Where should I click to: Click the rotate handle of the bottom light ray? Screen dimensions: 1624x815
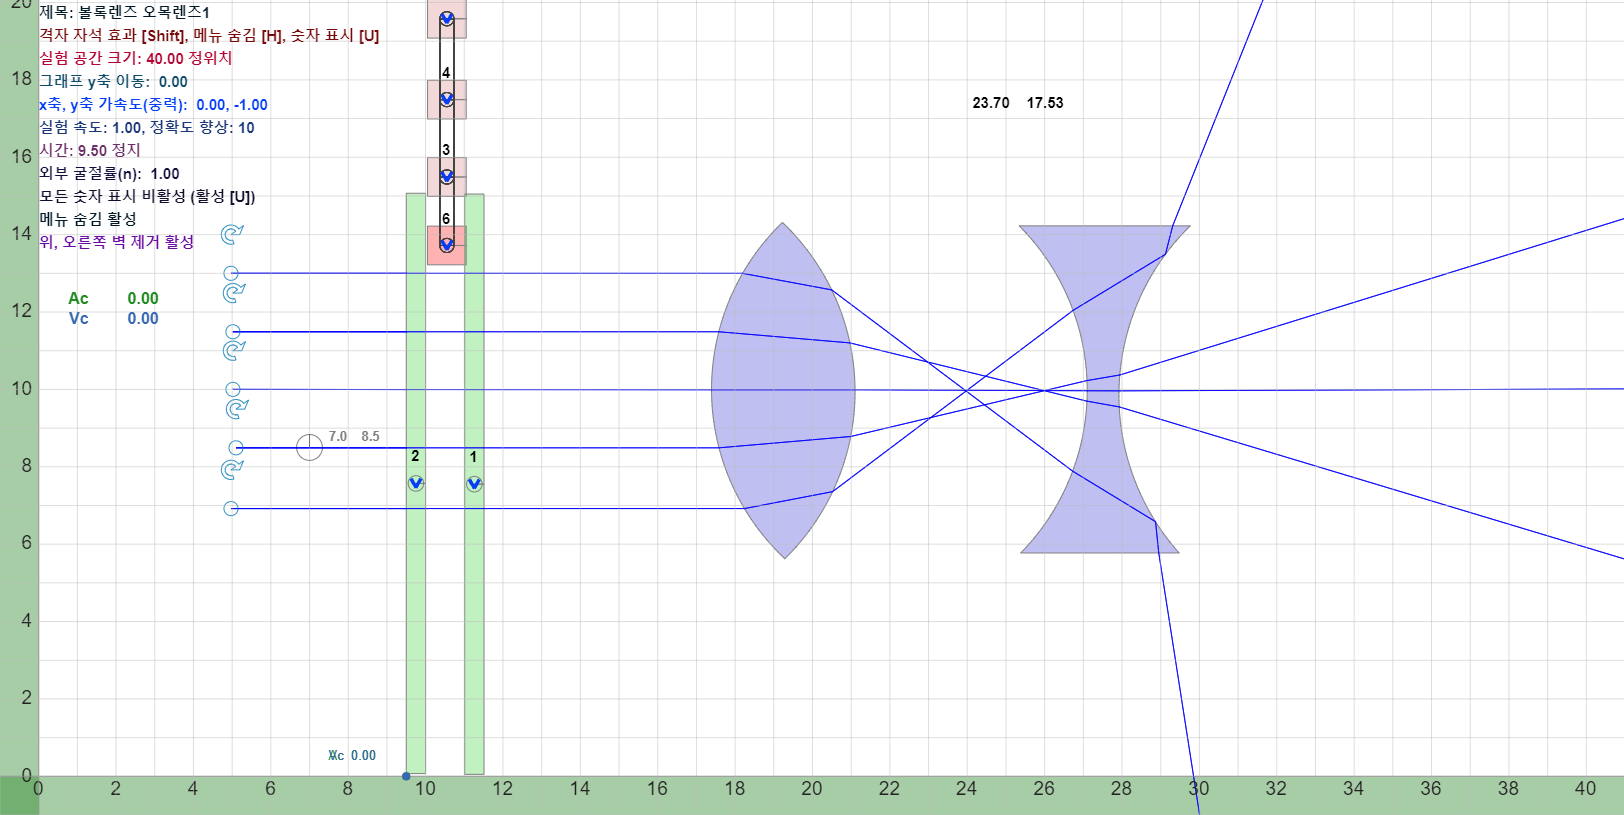[x=232, y=470]
